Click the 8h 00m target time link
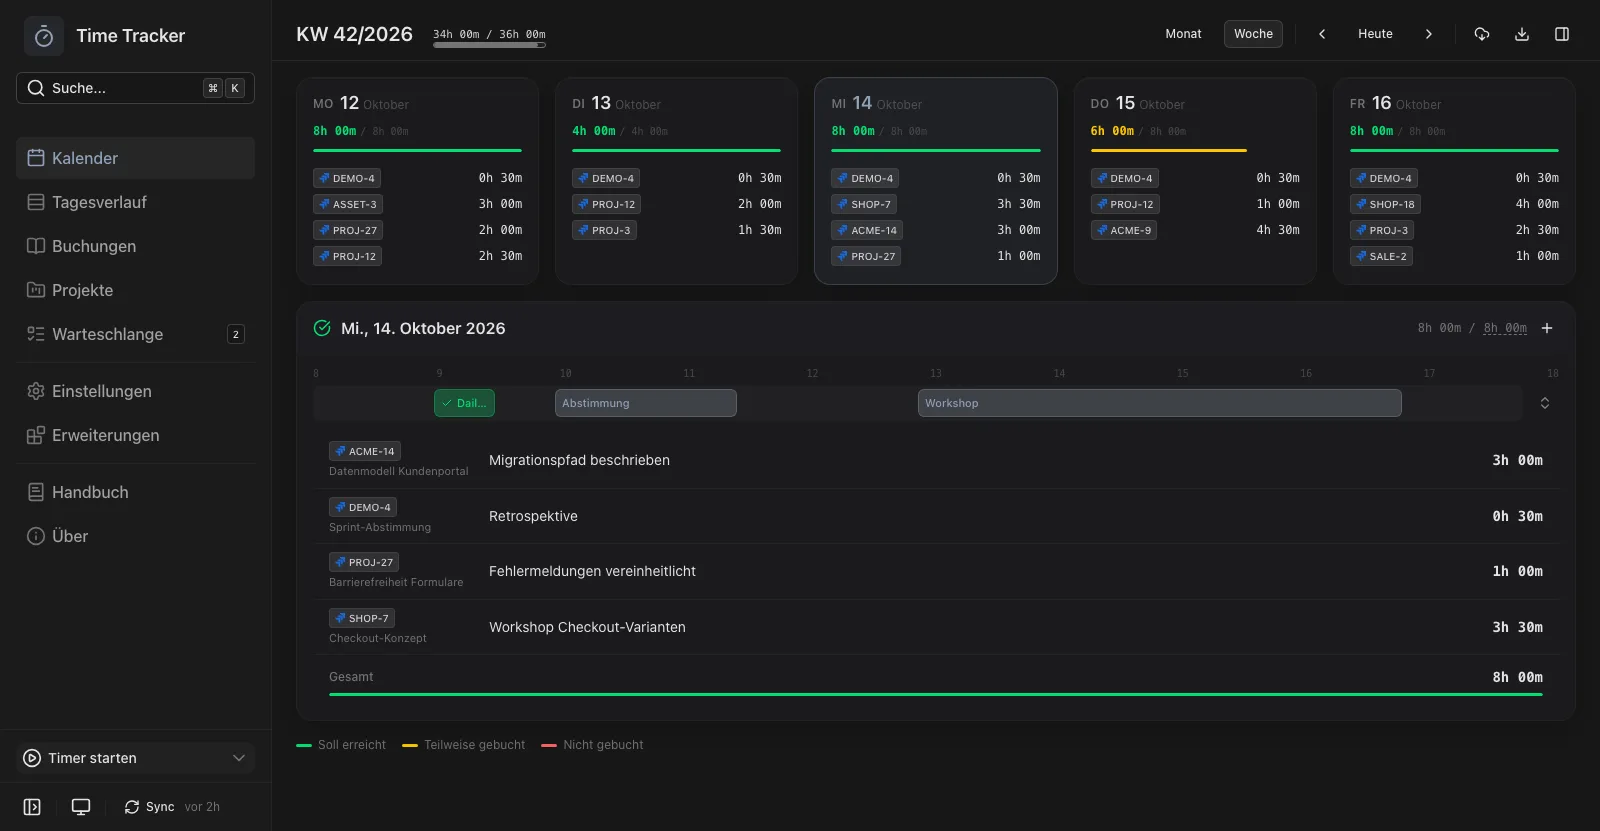The width and height of the screenshot is (1600, 831). coord(1505,328)
